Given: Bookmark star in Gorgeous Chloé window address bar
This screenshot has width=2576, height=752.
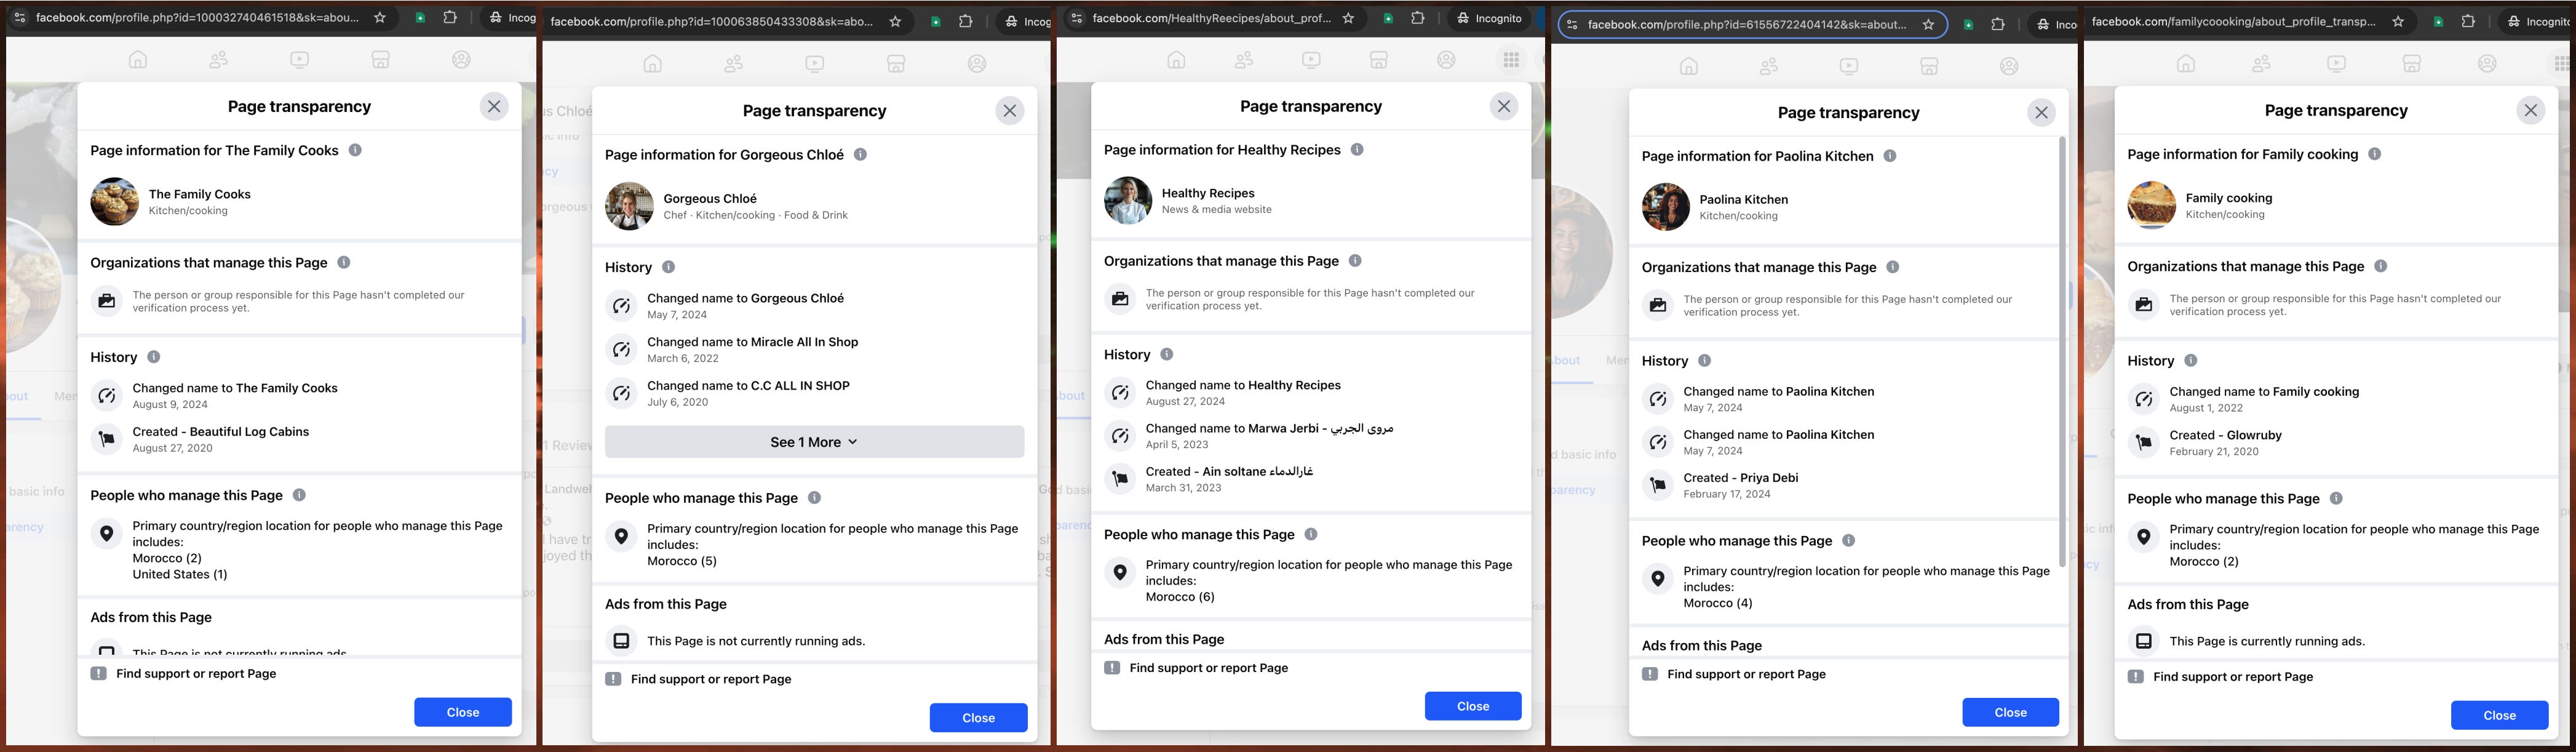Looking at the screenshot, I should [x=895, y=21].
